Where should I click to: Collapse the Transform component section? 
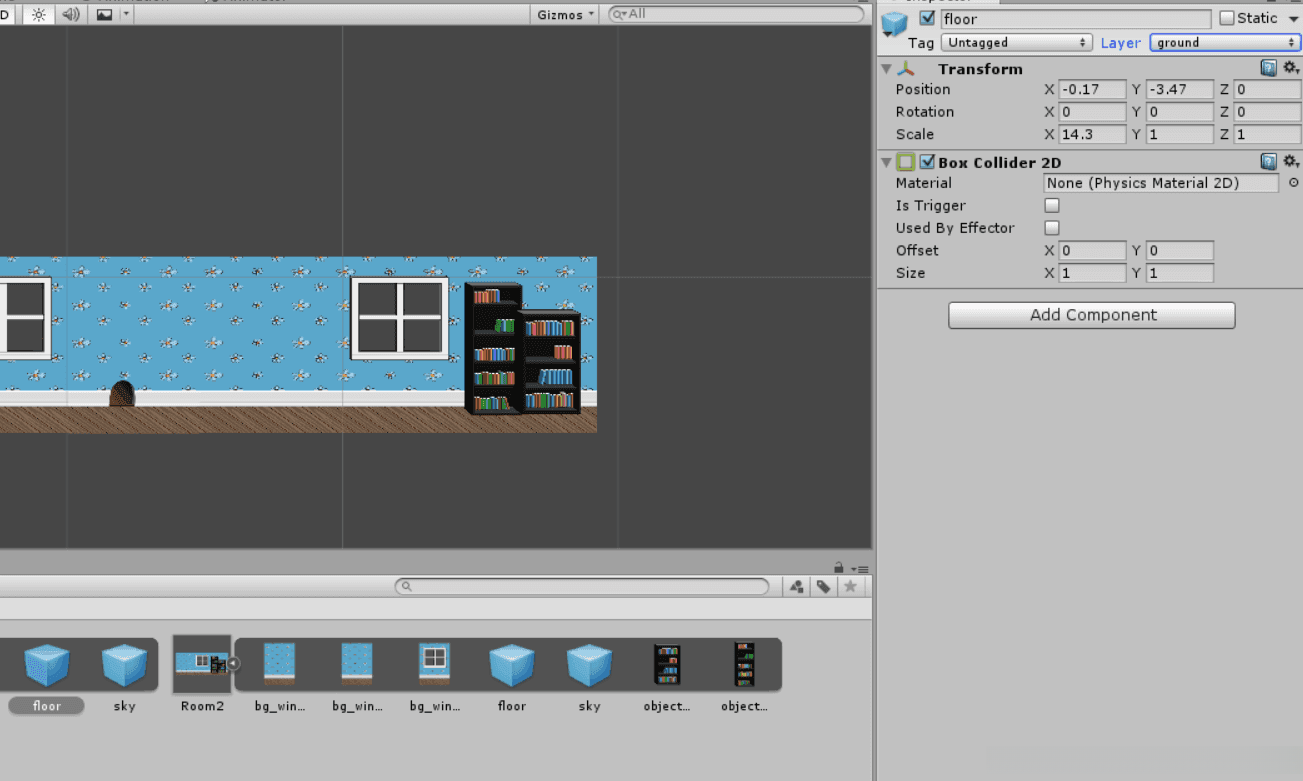(886, 69)
